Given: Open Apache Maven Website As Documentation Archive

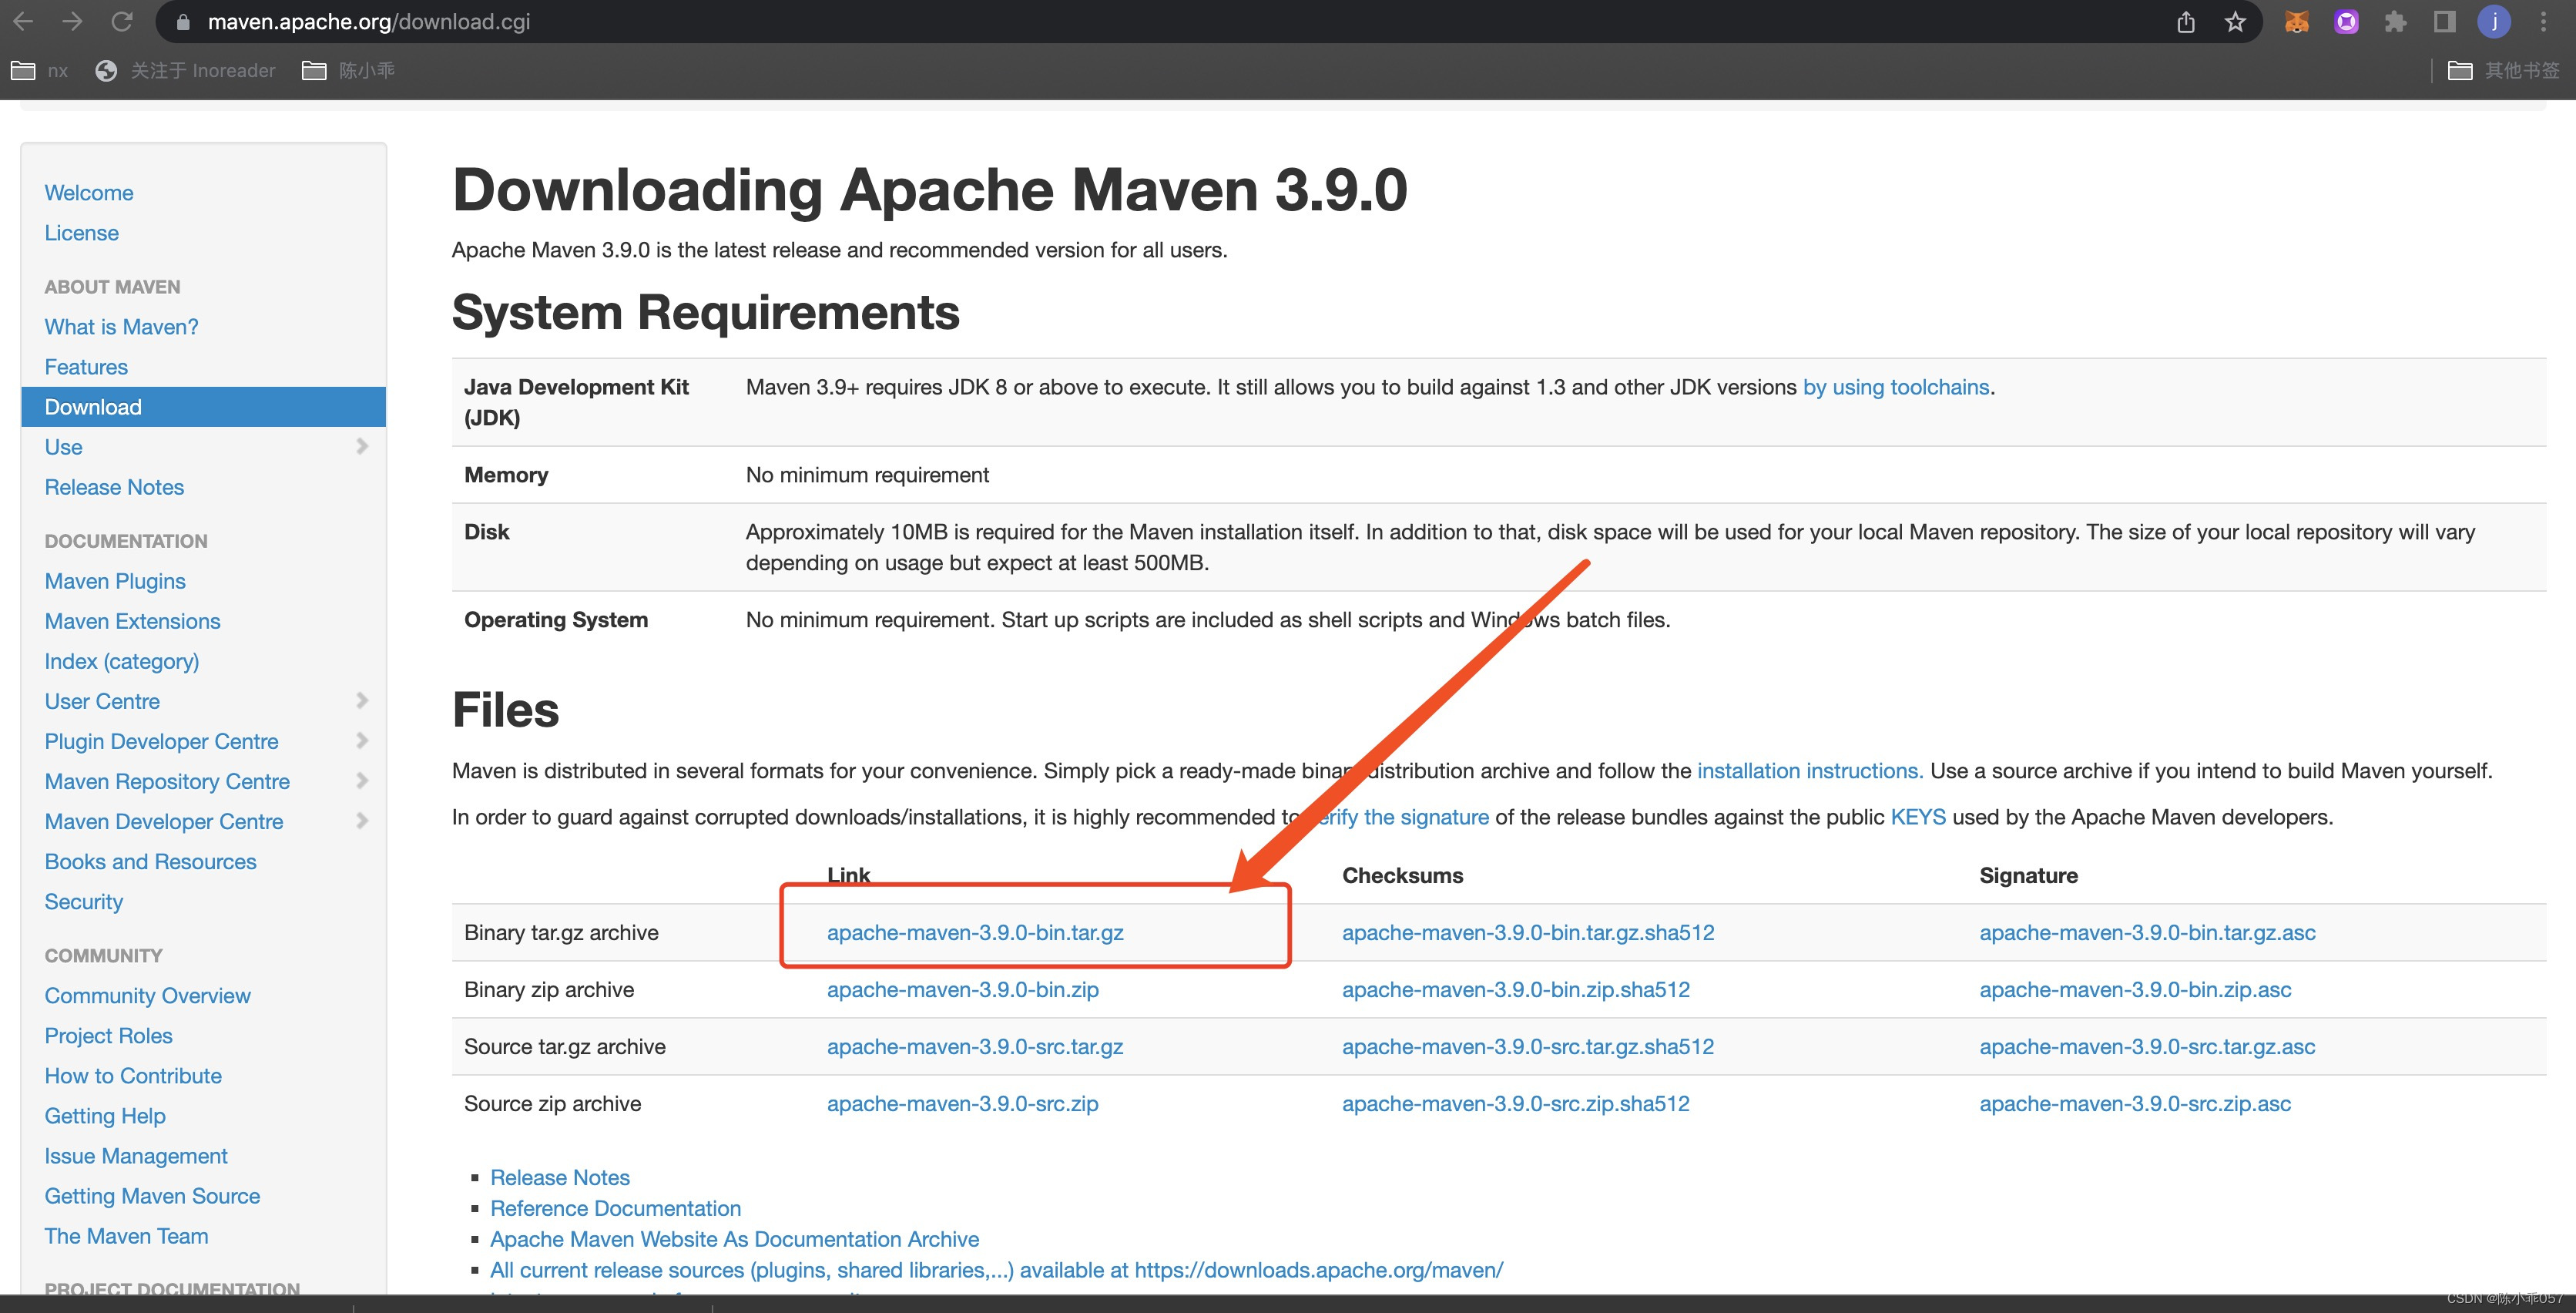Looking at the screenshot, I should coord(735,1239).
